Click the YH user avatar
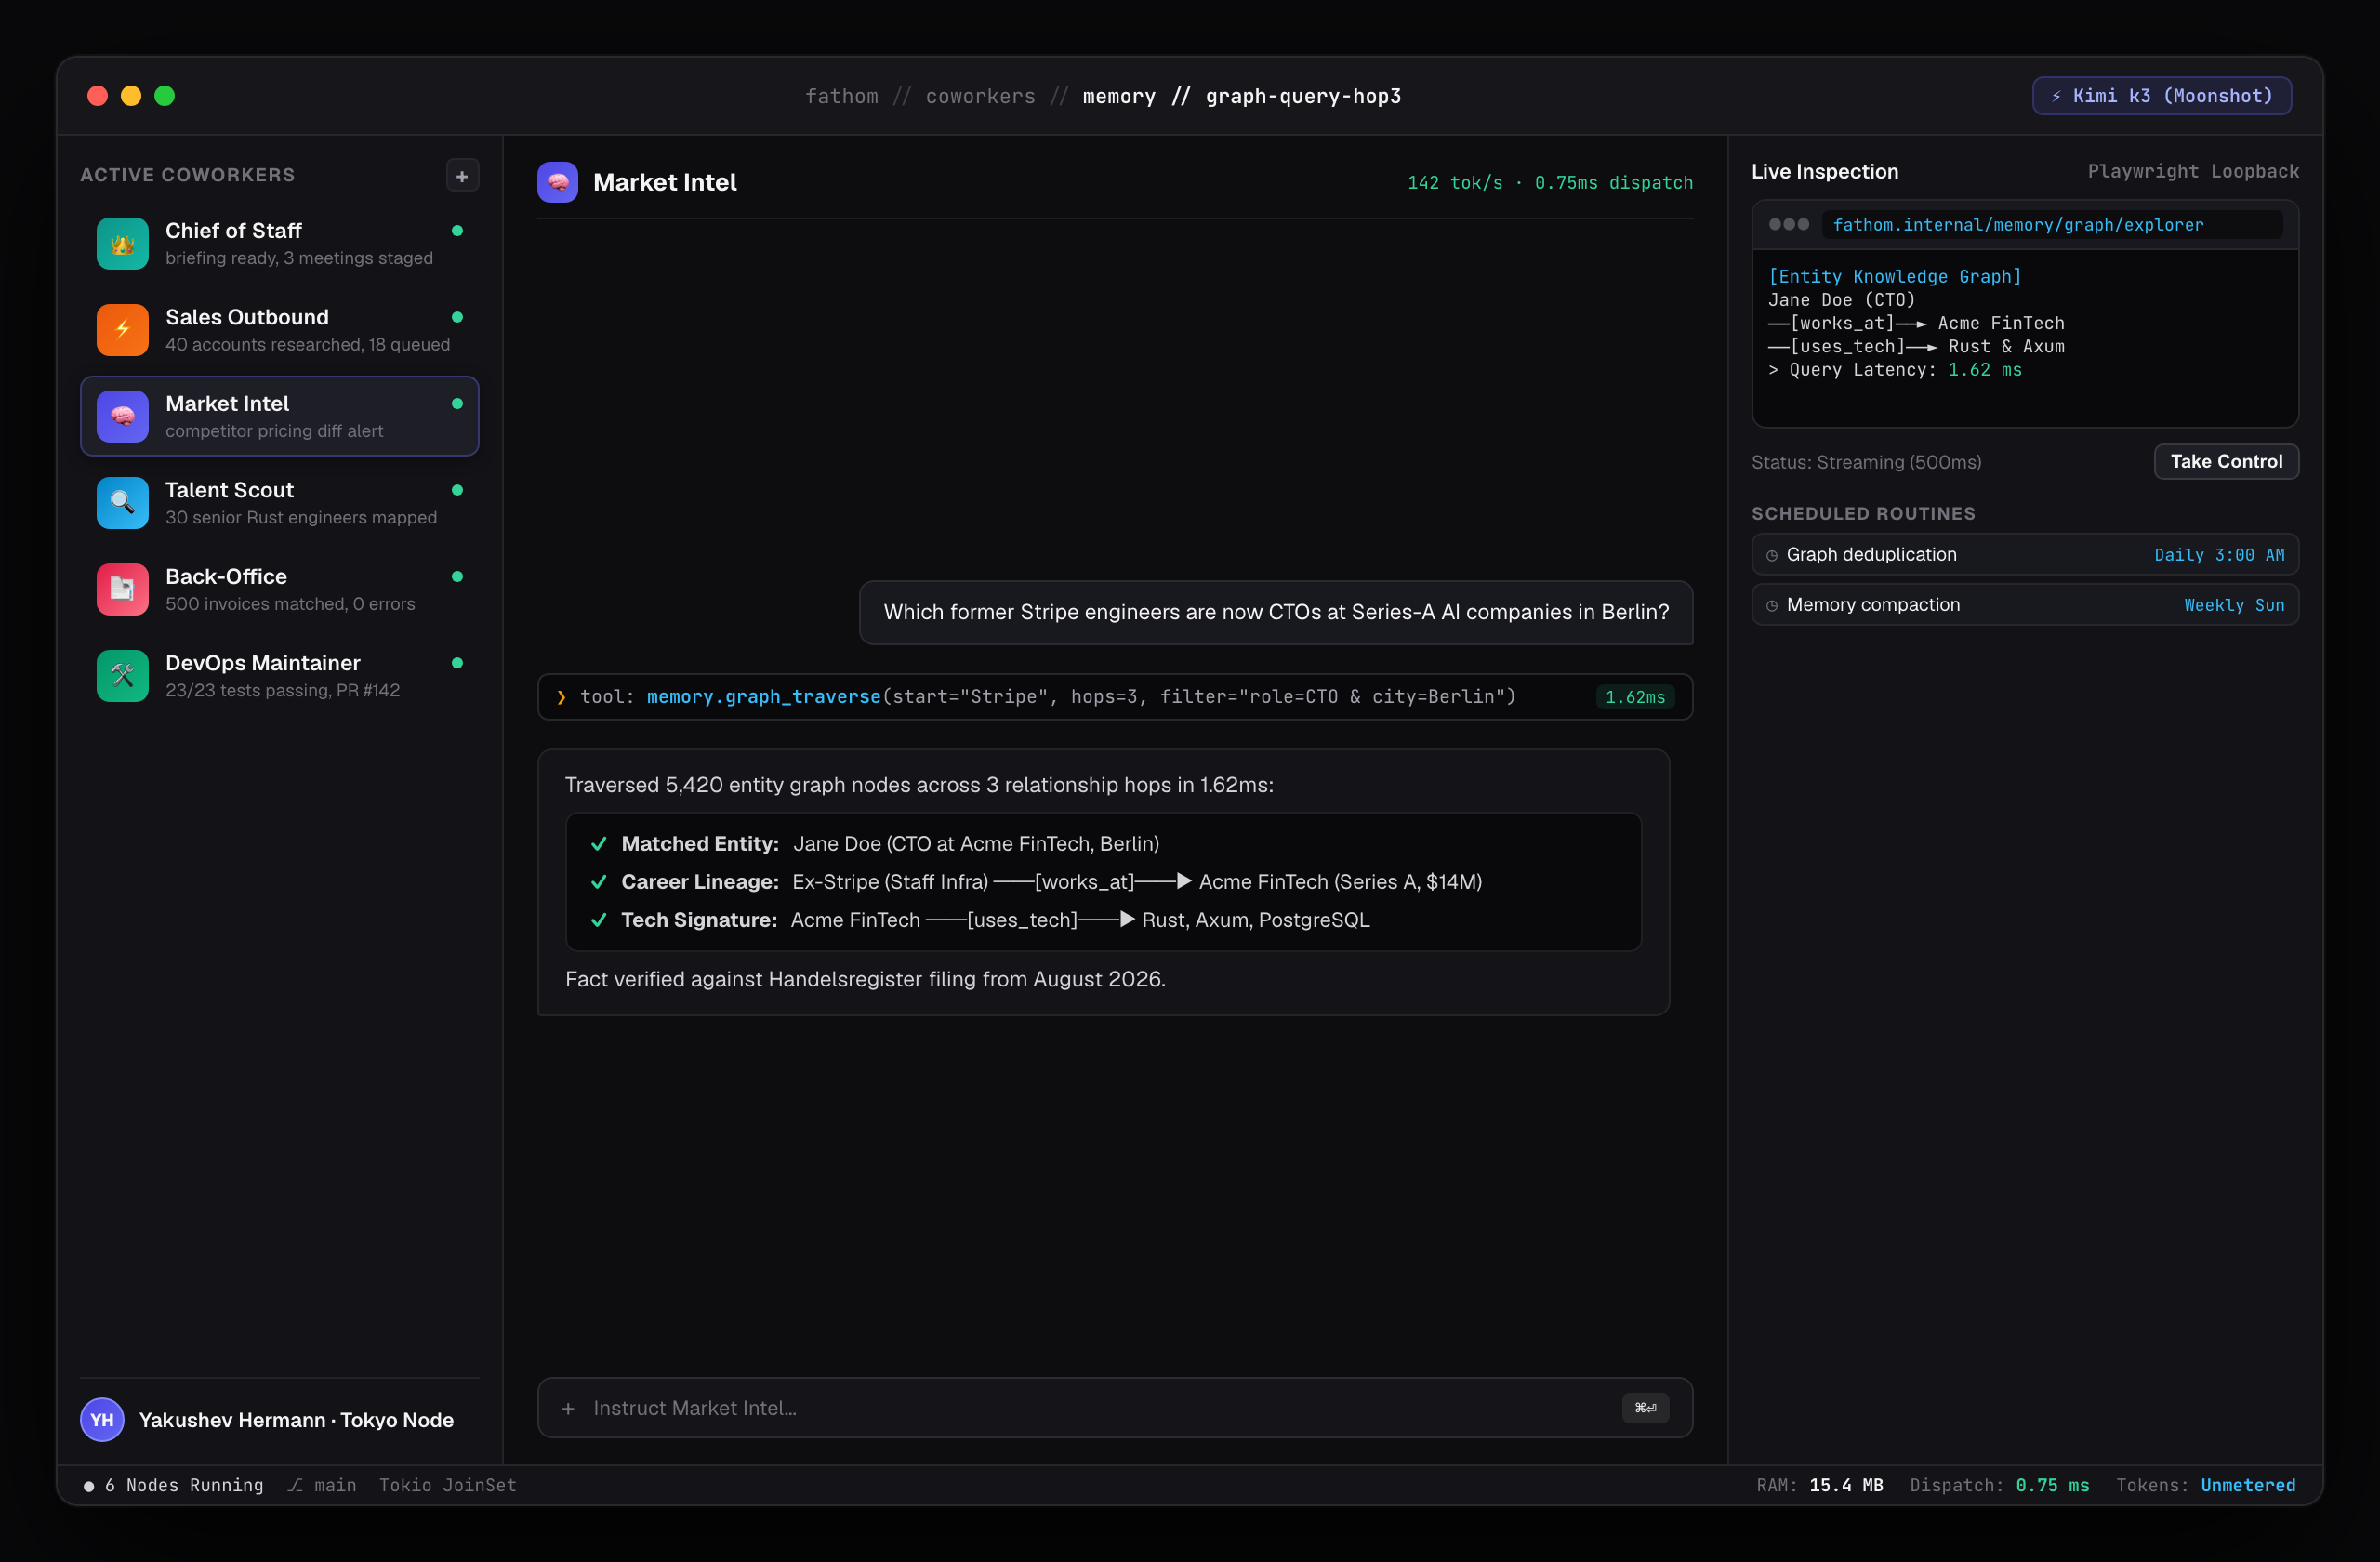This screenshot has height=1562, width=2380. (102, 1420)
